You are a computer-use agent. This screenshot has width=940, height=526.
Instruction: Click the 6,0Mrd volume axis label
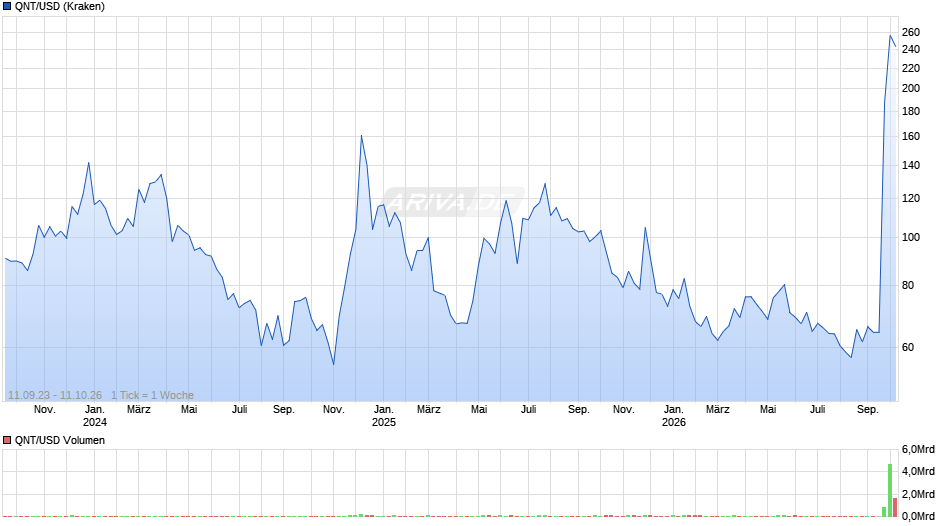point(918,450)
